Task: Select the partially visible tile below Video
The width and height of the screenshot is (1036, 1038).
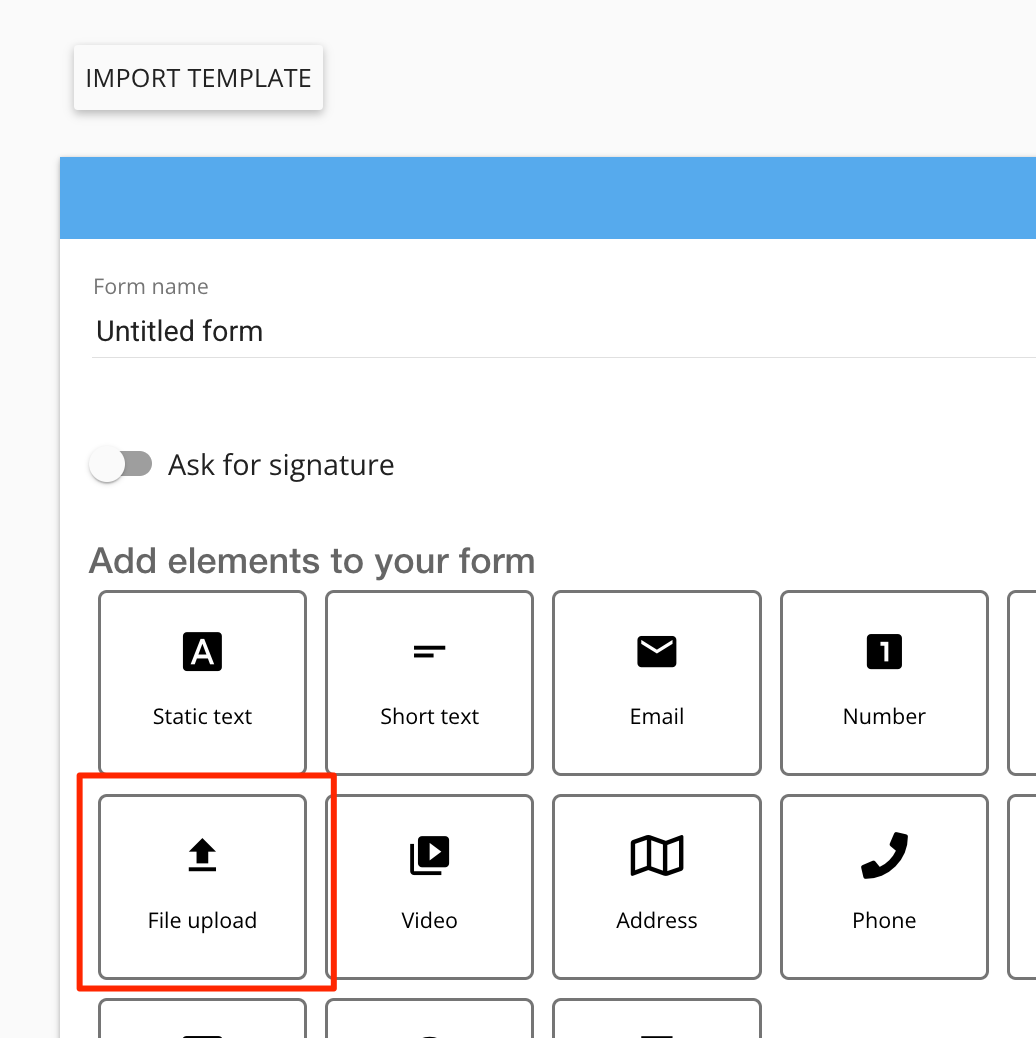Action: click(x=429, y=1019)
